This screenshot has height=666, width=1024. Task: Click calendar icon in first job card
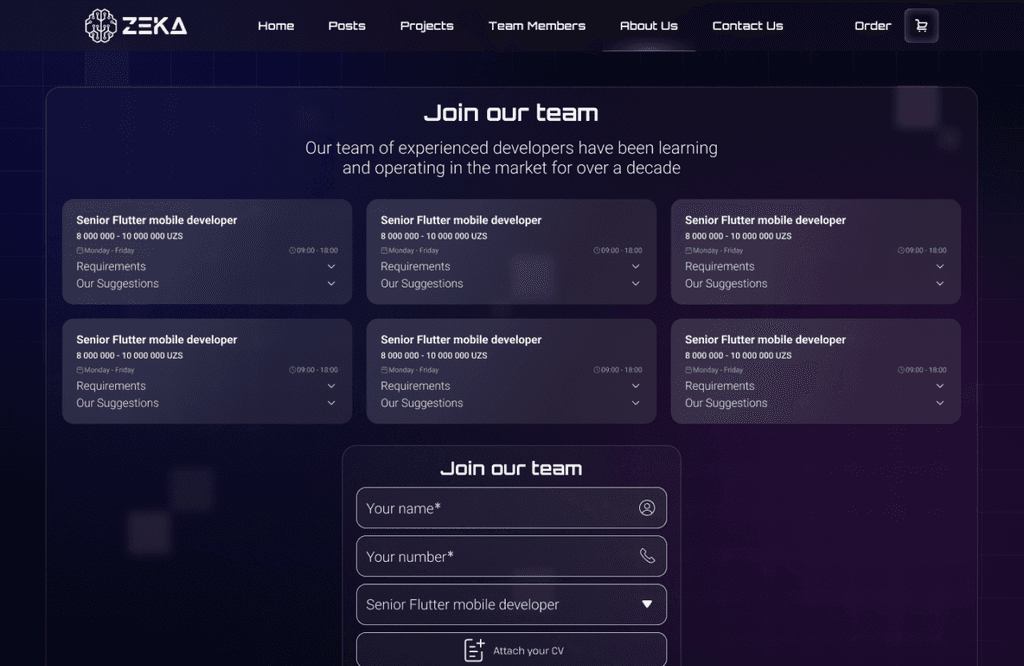80,251
